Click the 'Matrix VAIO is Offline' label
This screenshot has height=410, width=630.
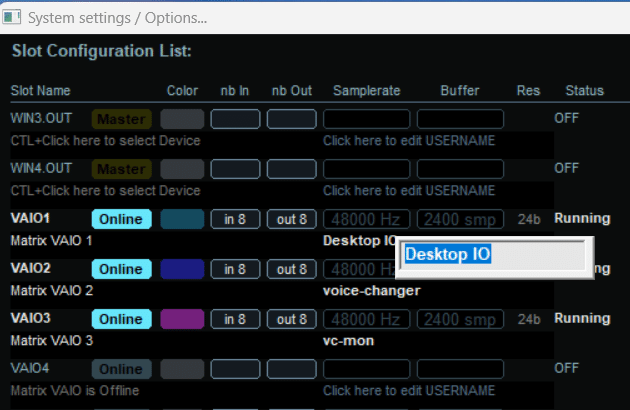(x=75, y=391)
